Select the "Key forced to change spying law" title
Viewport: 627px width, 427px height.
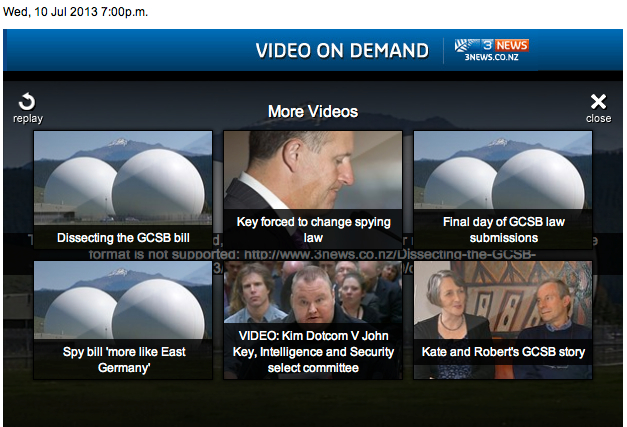(313, 229)
